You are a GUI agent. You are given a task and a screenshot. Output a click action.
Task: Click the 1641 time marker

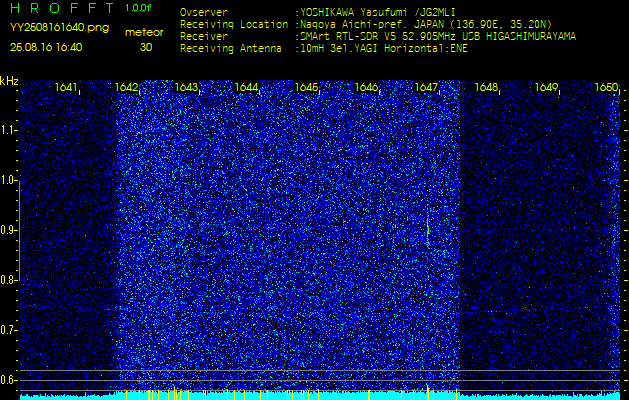tap(65, 87)
